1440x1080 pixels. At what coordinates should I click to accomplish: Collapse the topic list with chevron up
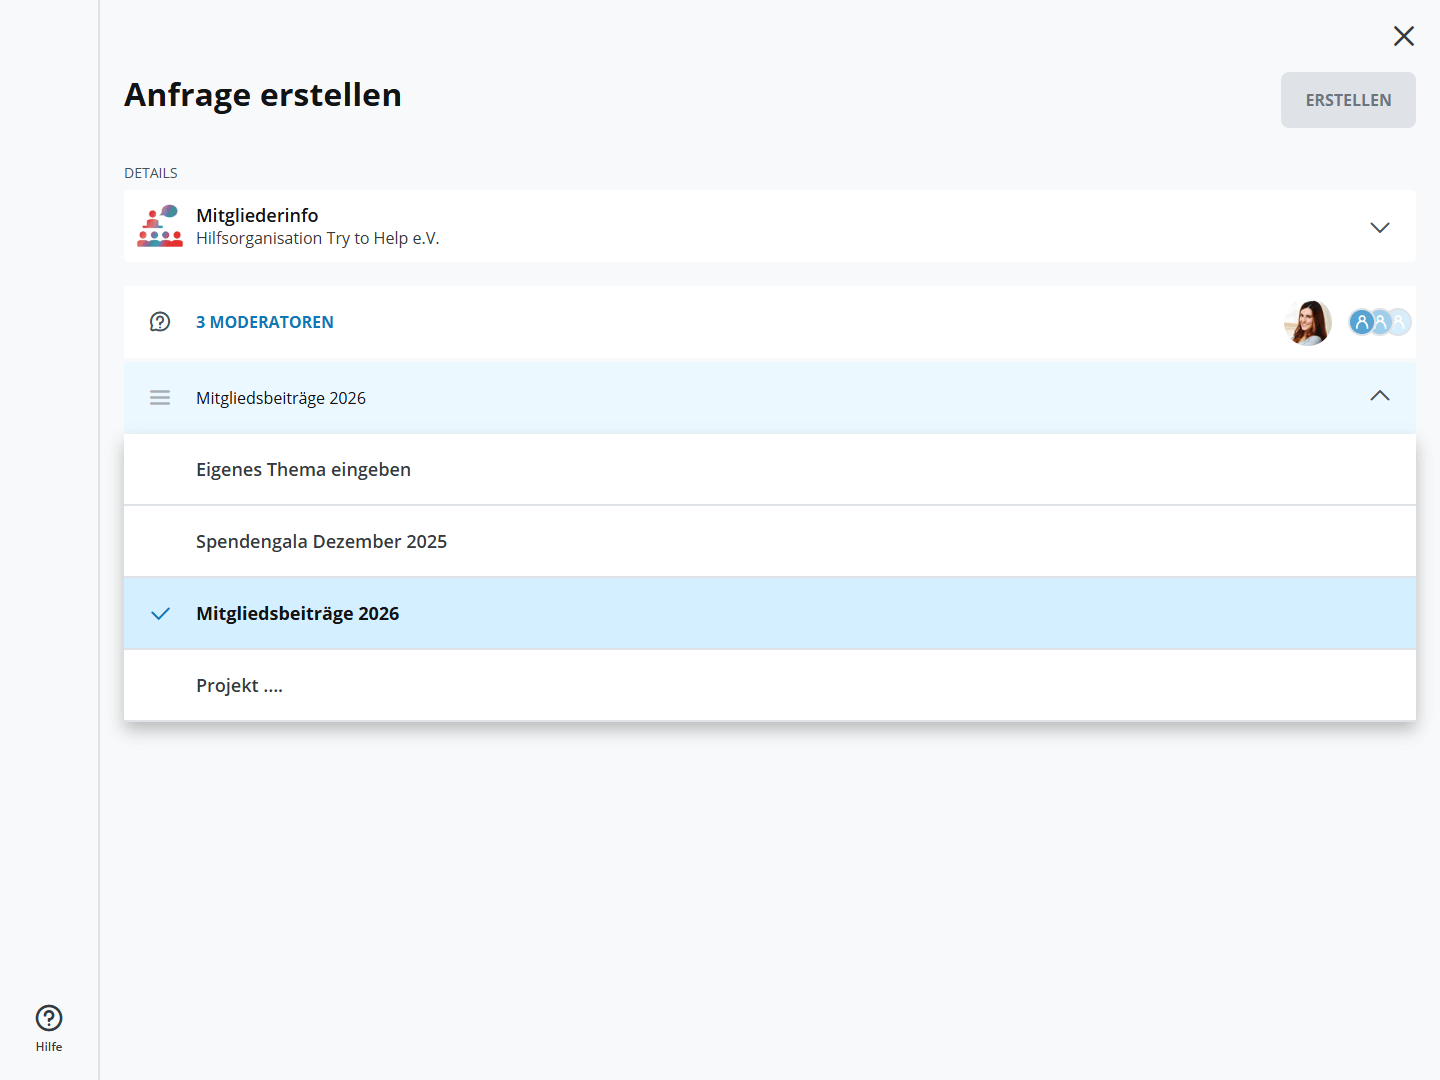[1380, 396]
